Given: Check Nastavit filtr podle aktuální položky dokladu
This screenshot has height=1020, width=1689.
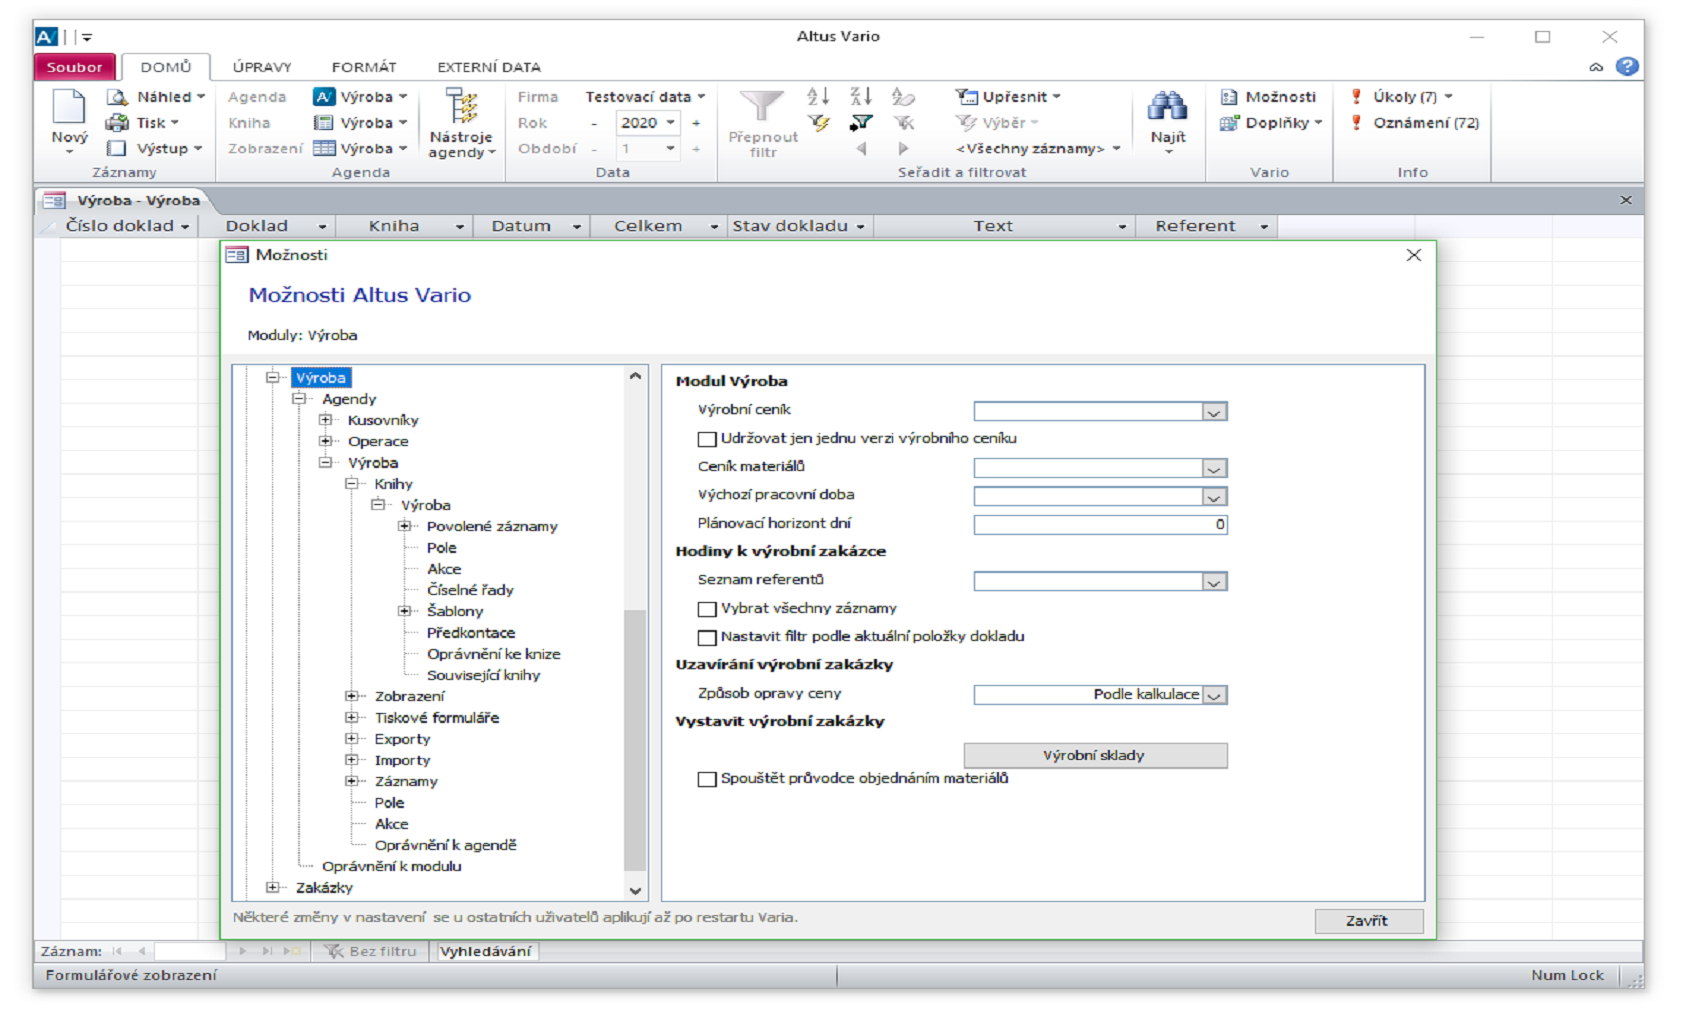Looking at the screenshot, I should pos(707,637).
